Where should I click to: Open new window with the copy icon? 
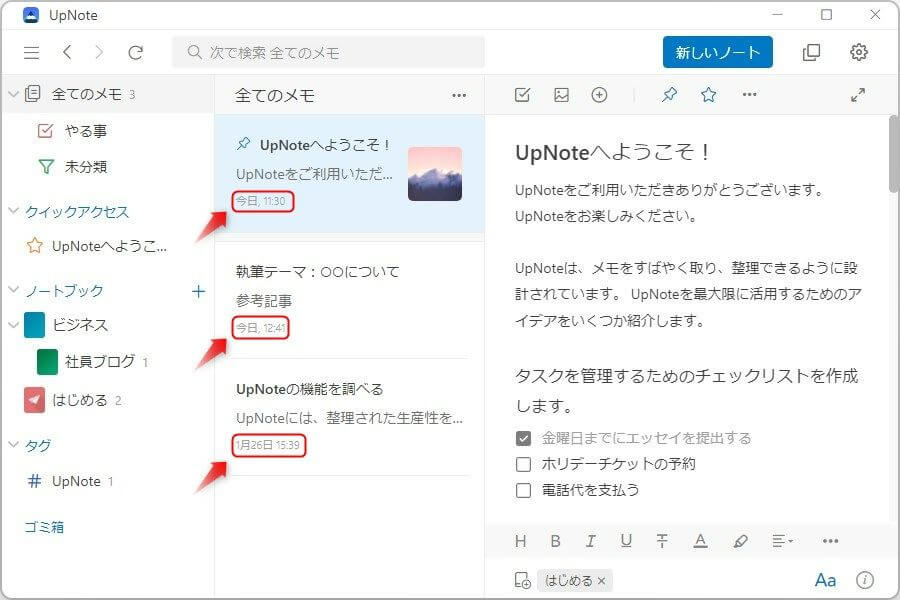coord(811,52)
